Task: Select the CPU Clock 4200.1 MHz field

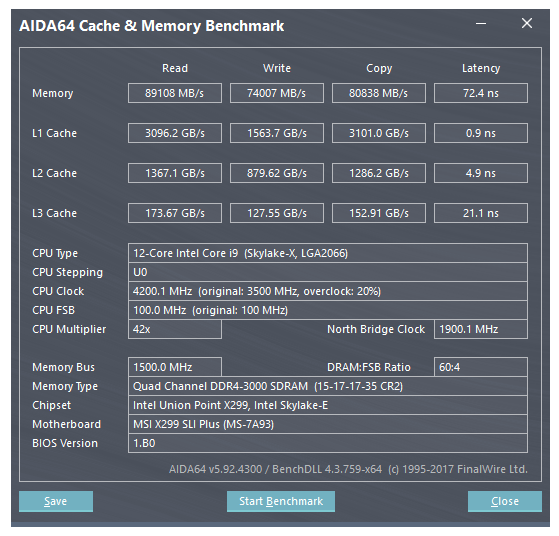Action: tap(328, 291)
